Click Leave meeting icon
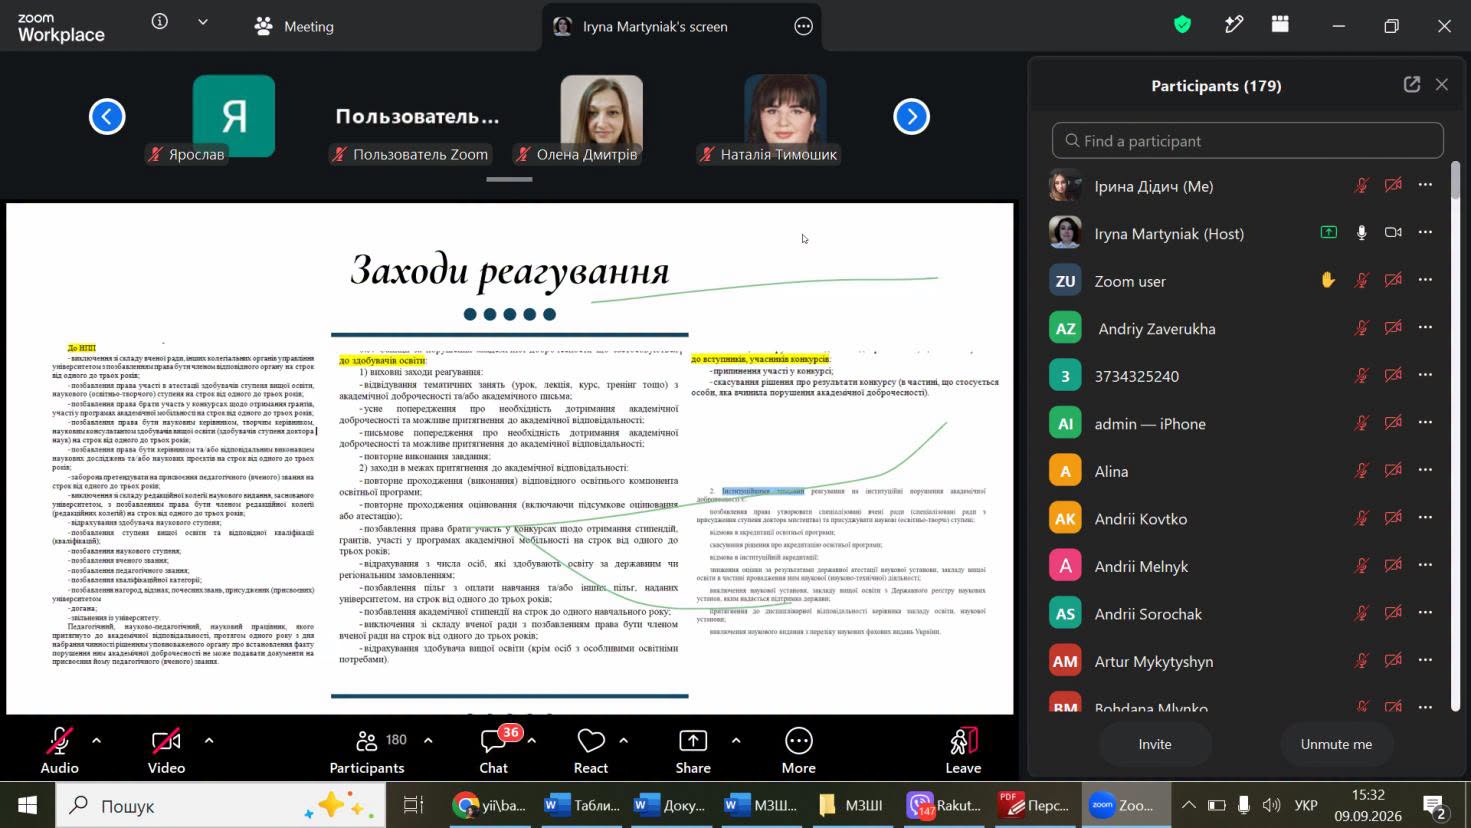 (x=963, y=741)
